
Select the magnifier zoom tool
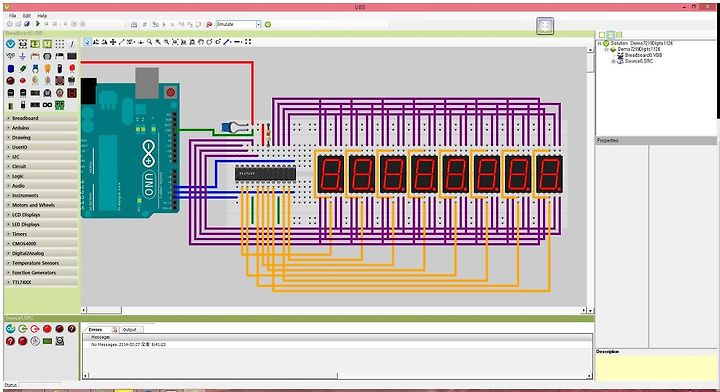pos(150,42)
